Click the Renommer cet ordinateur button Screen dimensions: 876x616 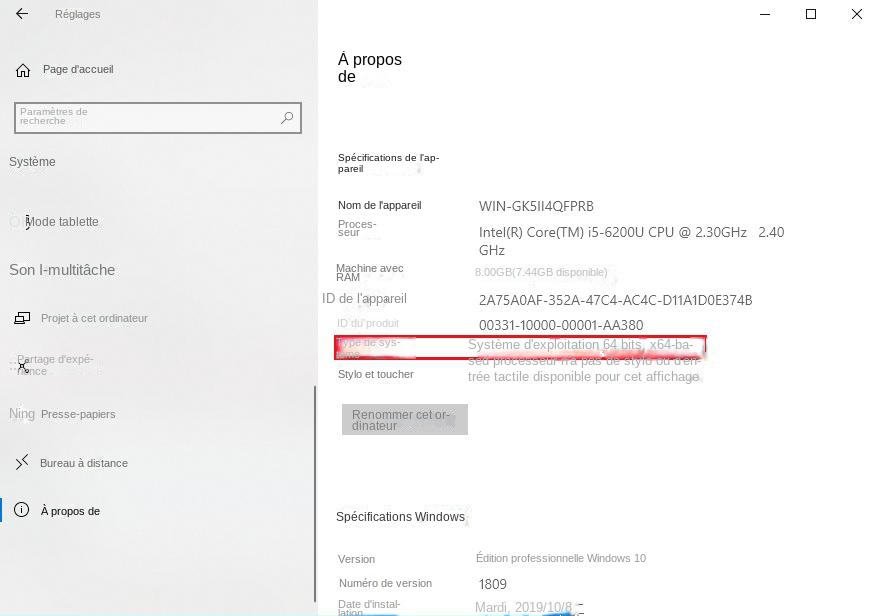(x=404, y=419)
